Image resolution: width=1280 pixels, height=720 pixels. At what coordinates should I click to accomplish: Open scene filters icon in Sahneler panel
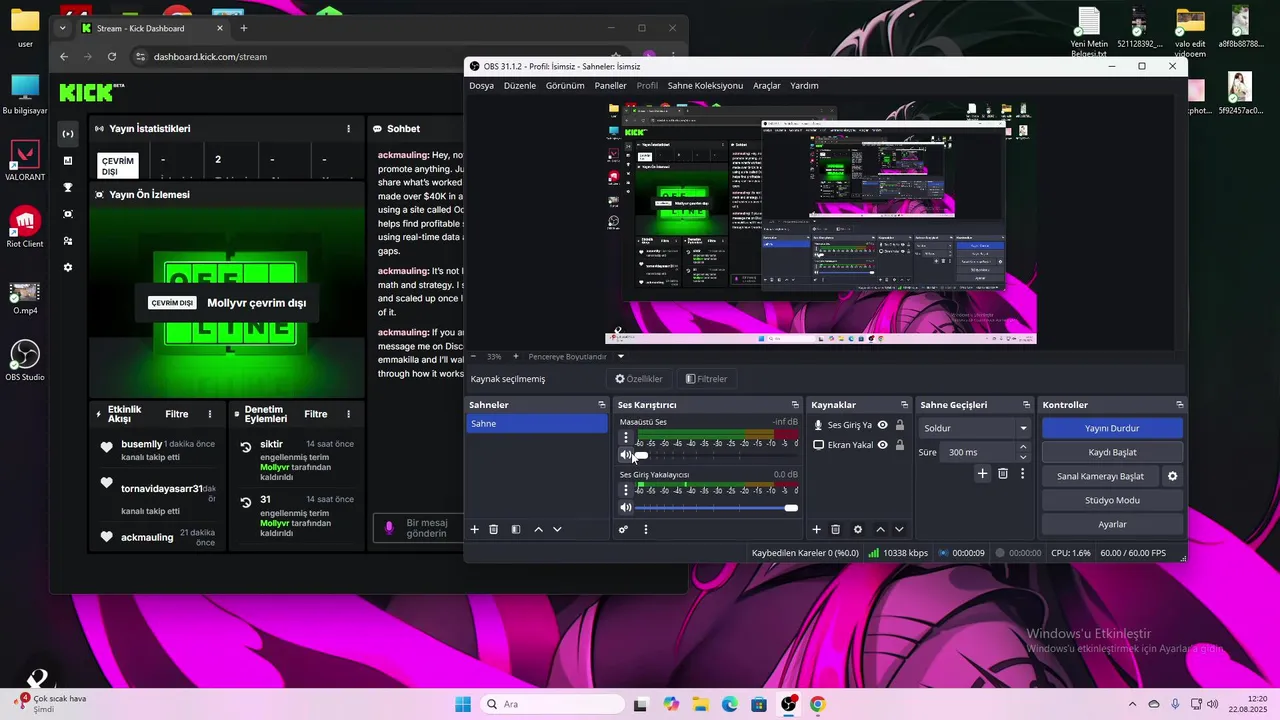(516, 529)
